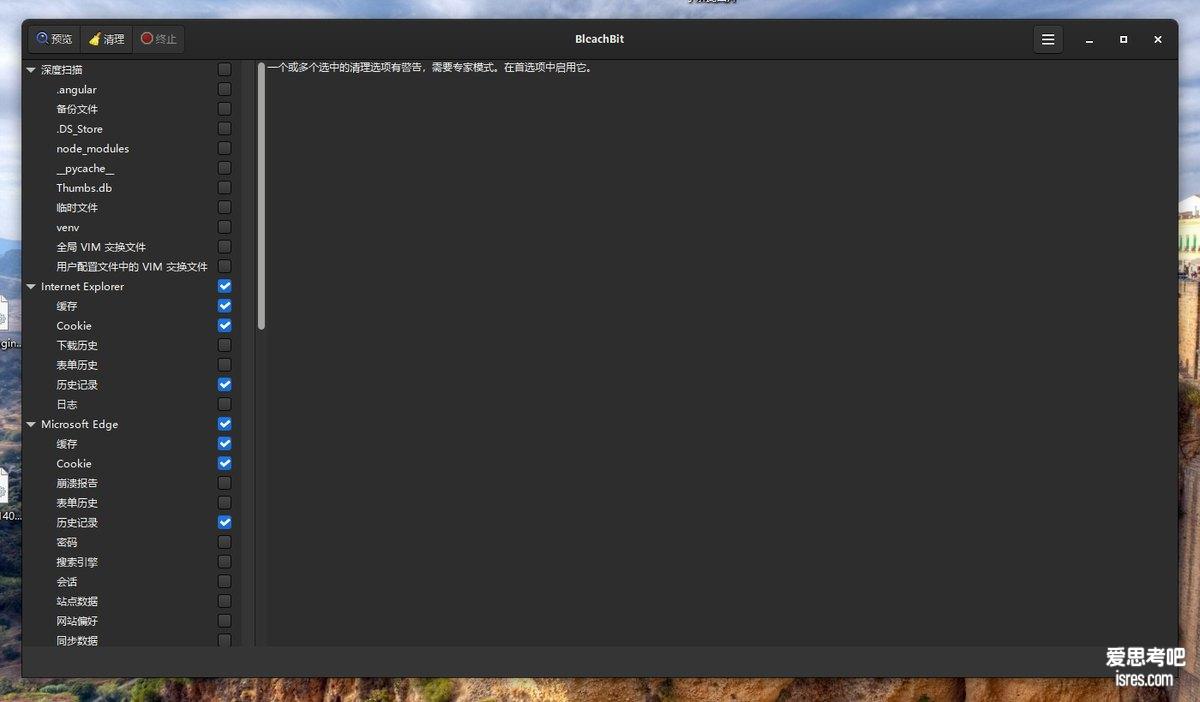Image resolution: width=1200 pixels, height=702 pixels.
Task: Enable the 全局 VIM 交换文件 checkbox
Action: (x=224, y=247)
